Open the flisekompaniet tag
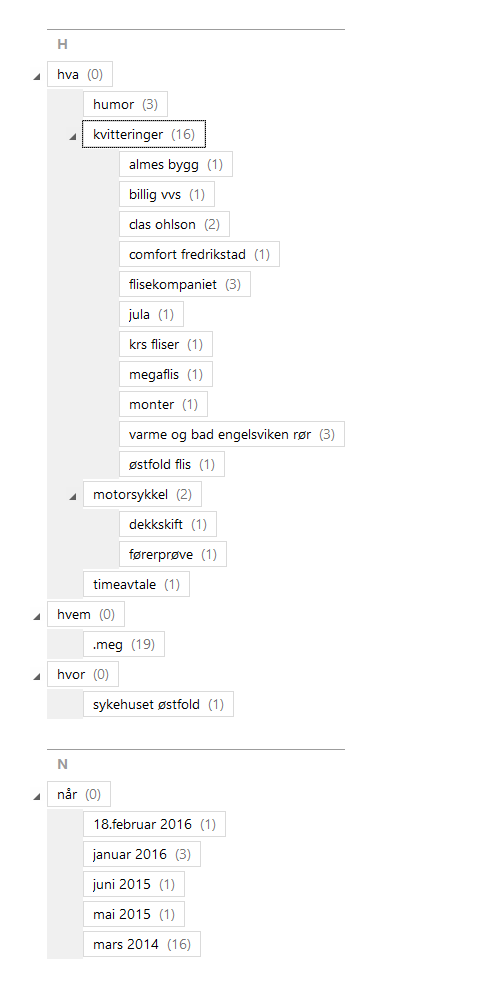 (184, 284)
